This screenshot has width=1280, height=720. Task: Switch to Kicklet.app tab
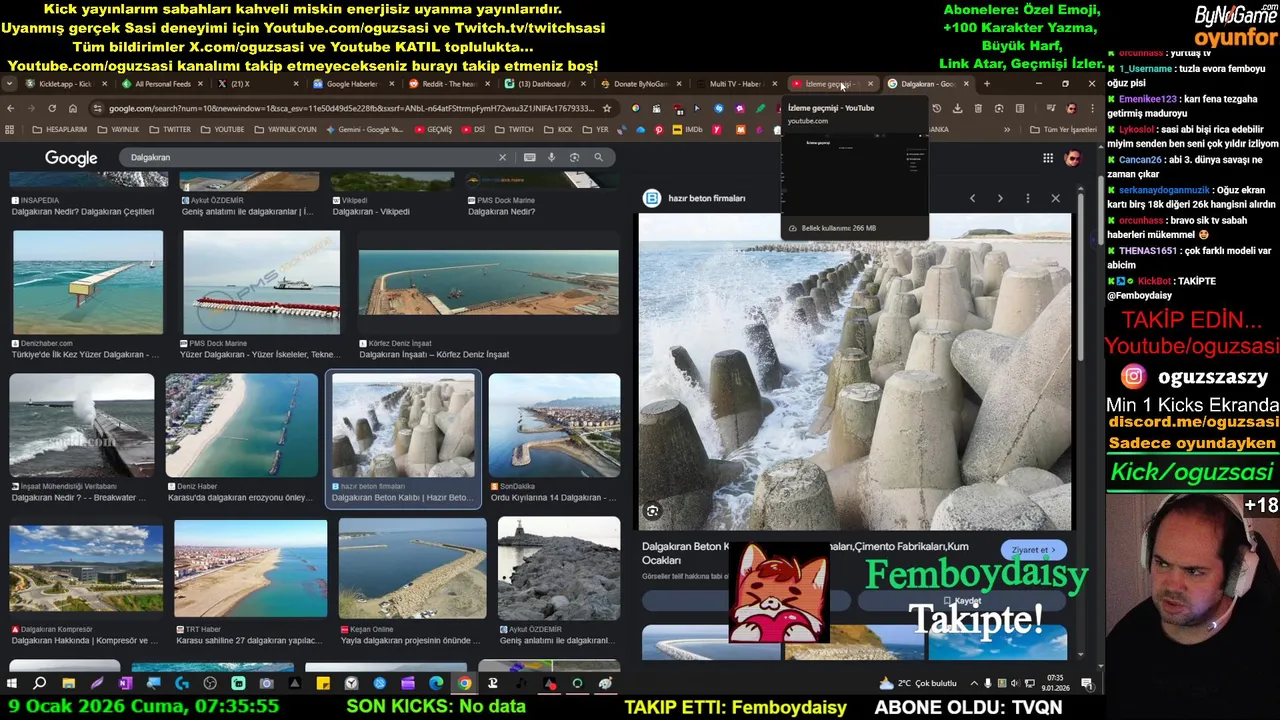coord(65,84)
